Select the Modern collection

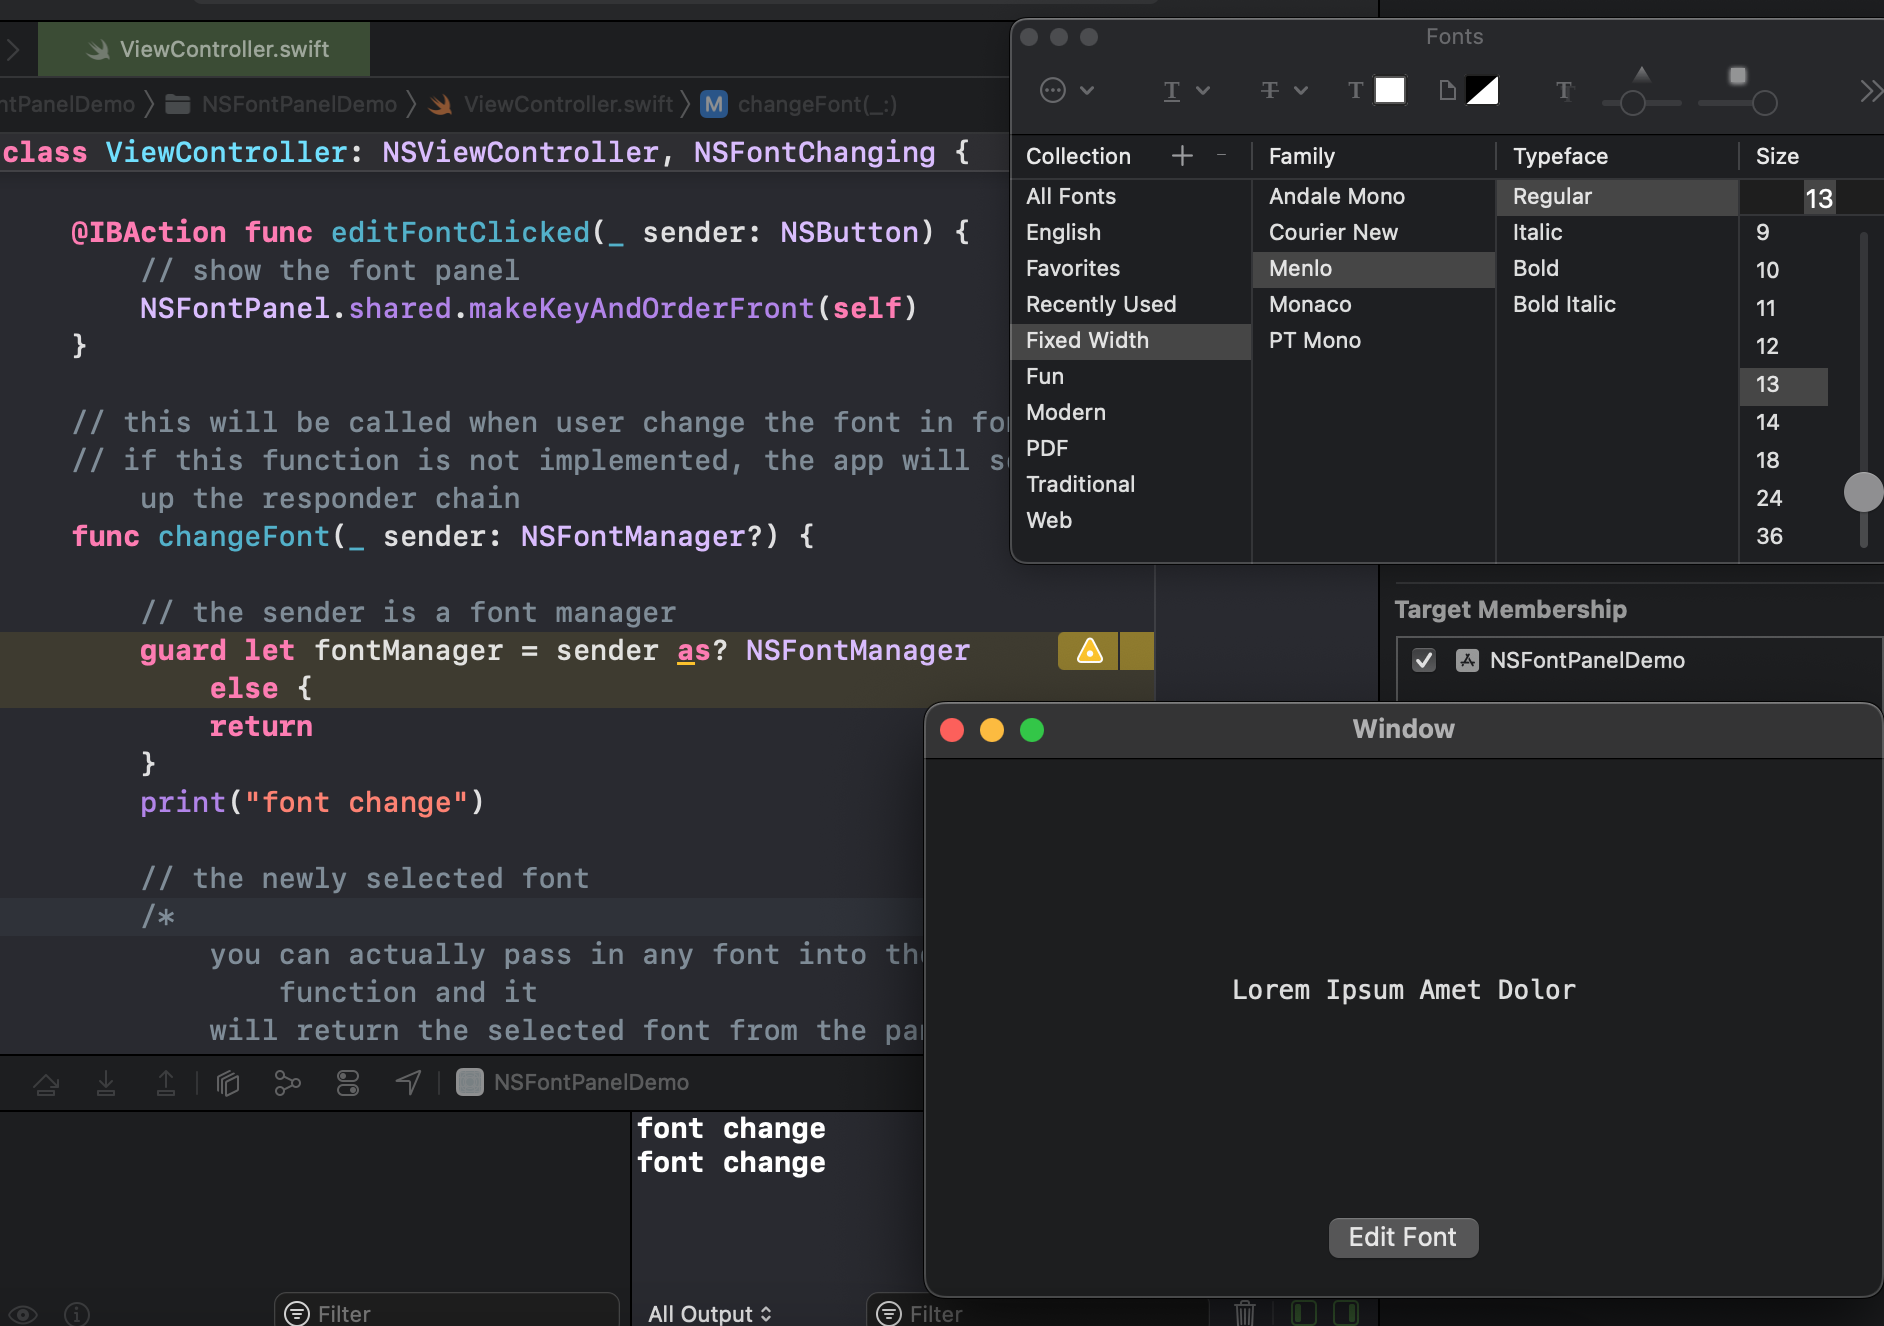[1131, 412]
